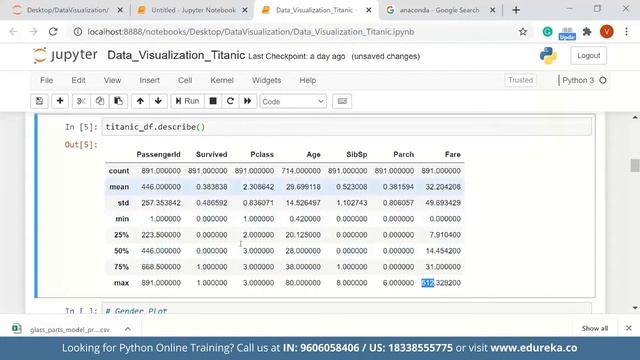This screenshot has width=640, height=360.
Task: Save the notebook with the floppy disk icon
Action: 39,101
